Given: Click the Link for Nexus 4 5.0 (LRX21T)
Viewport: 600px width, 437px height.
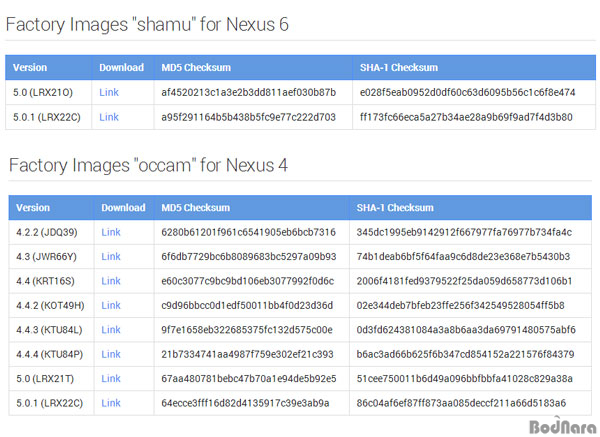Looking at the screenshot, I should (x=111, y=379).
